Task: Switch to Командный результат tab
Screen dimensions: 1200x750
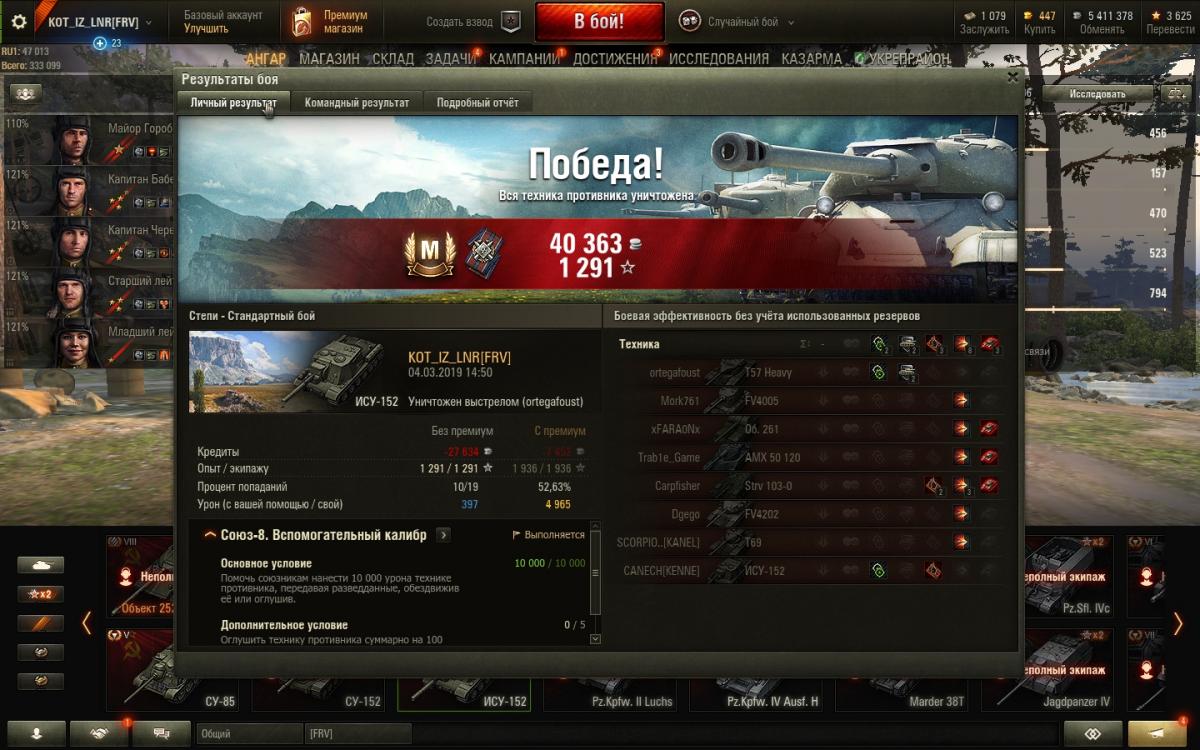Action: pyautogui.click(x=357, y=102)
